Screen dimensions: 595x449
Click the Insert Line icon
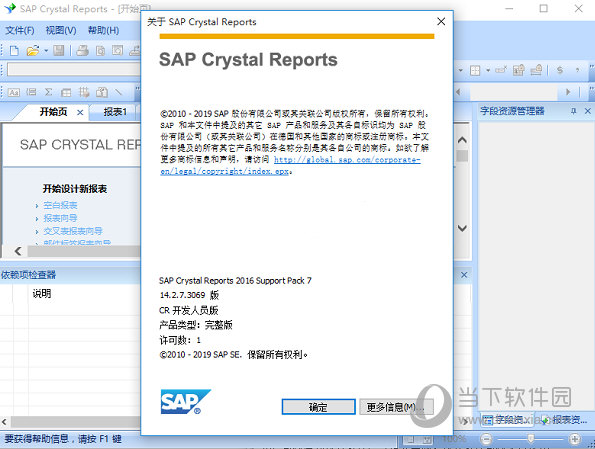pyautogui.click(x=119, y=92)
